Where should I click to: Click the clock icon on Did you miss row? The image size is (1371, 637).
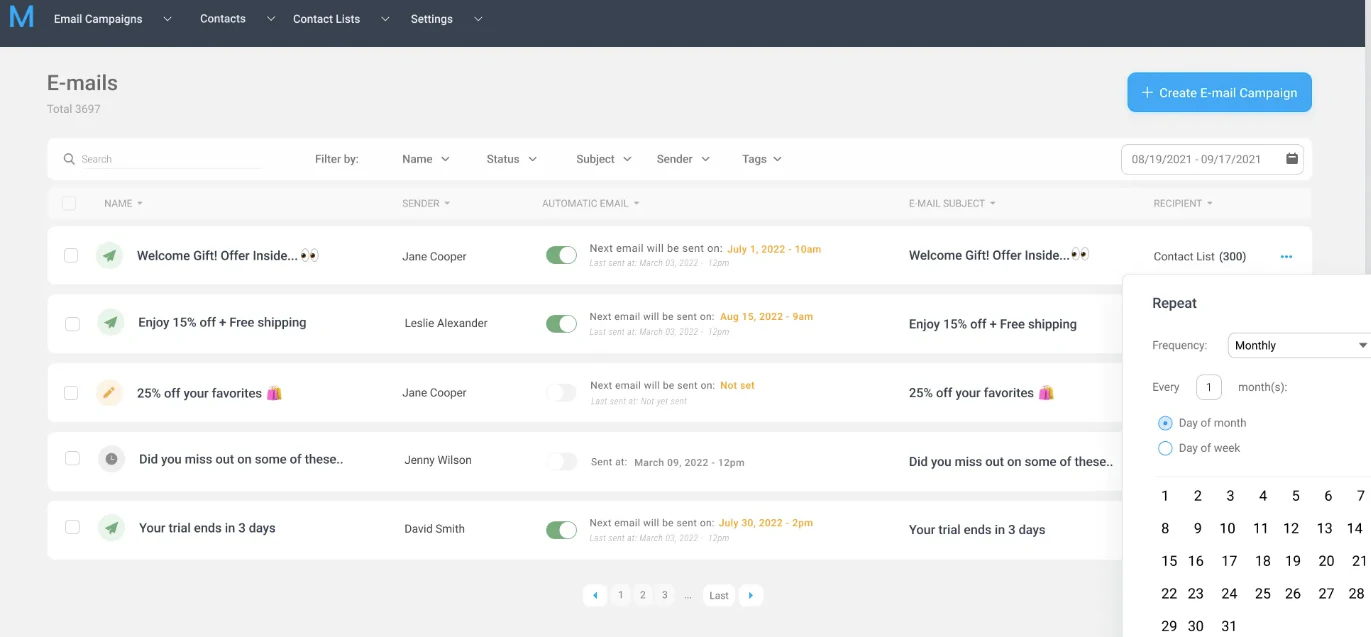109,461
